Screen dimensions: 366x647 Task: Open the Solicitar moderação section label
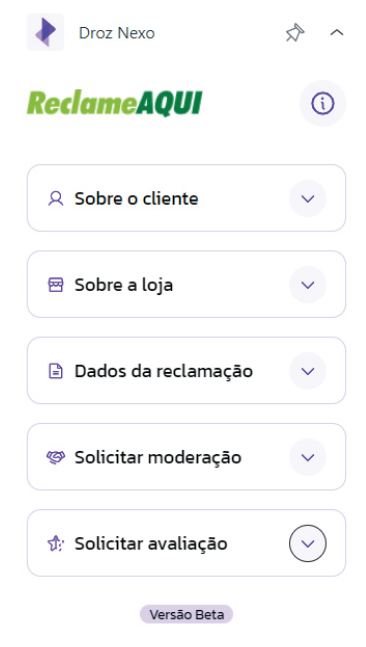click(x=158, y=457)
